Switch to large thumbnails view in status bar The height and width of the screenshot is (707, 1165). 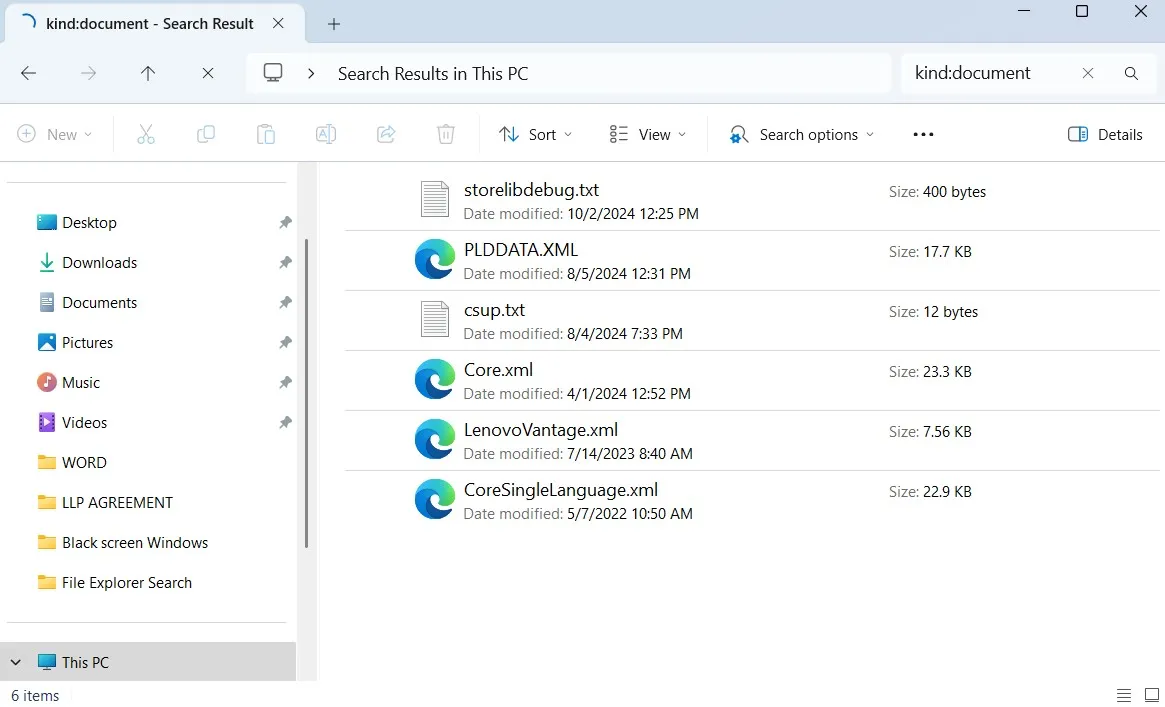(x=1151, y=694)
